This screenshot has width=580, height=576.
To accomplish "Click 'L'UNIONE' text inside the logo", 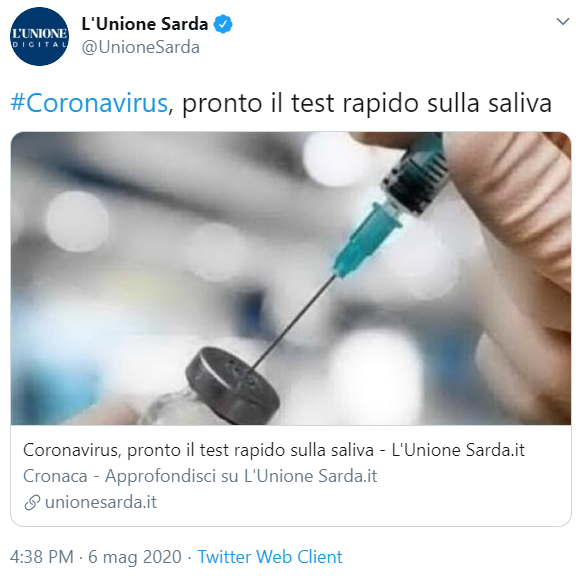I will 39,34.
